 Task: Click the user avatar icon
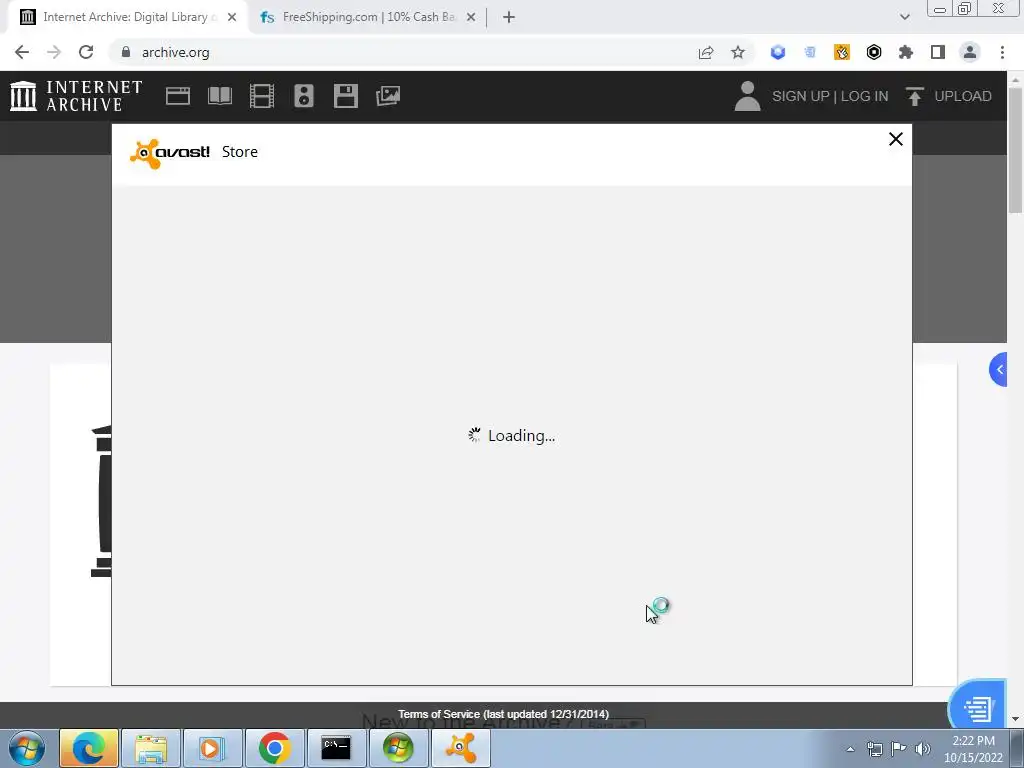[747, 96]
